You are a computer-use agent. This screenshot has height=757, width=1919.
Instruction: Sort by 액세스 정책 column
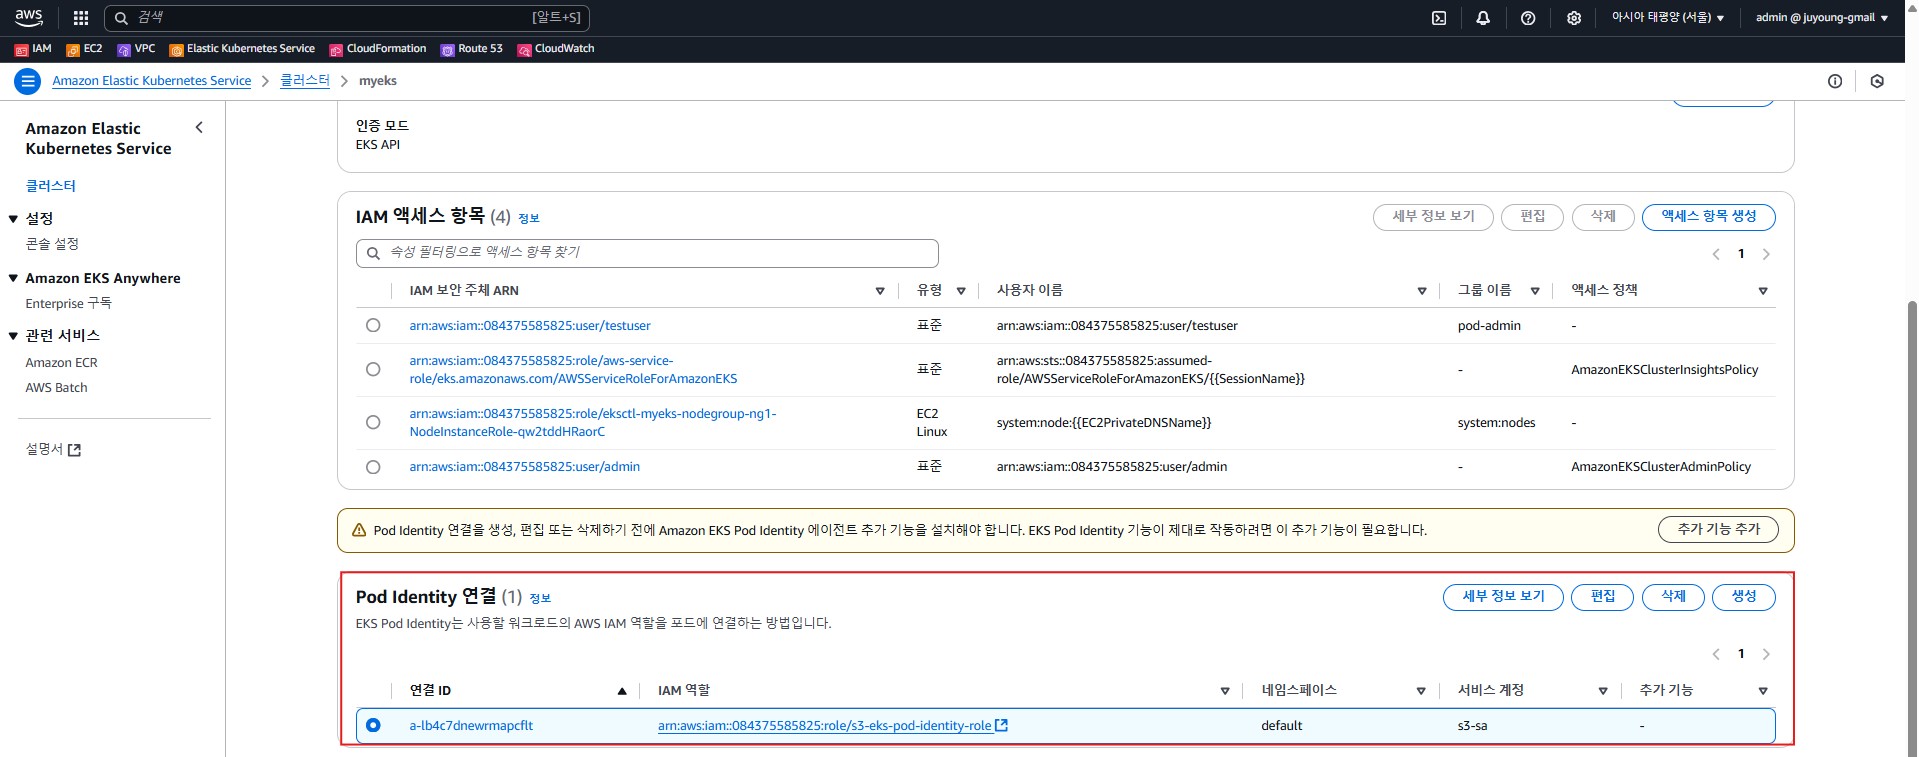click(1763, 291)
